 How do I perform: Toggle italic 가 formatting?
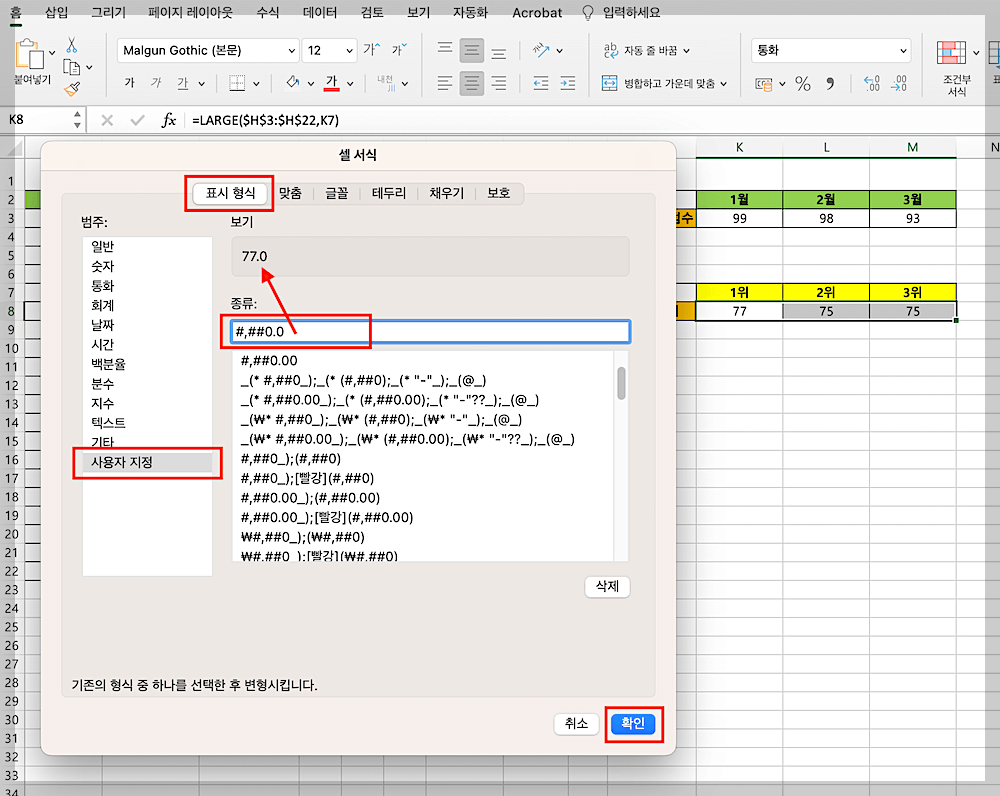pos(156,83)
